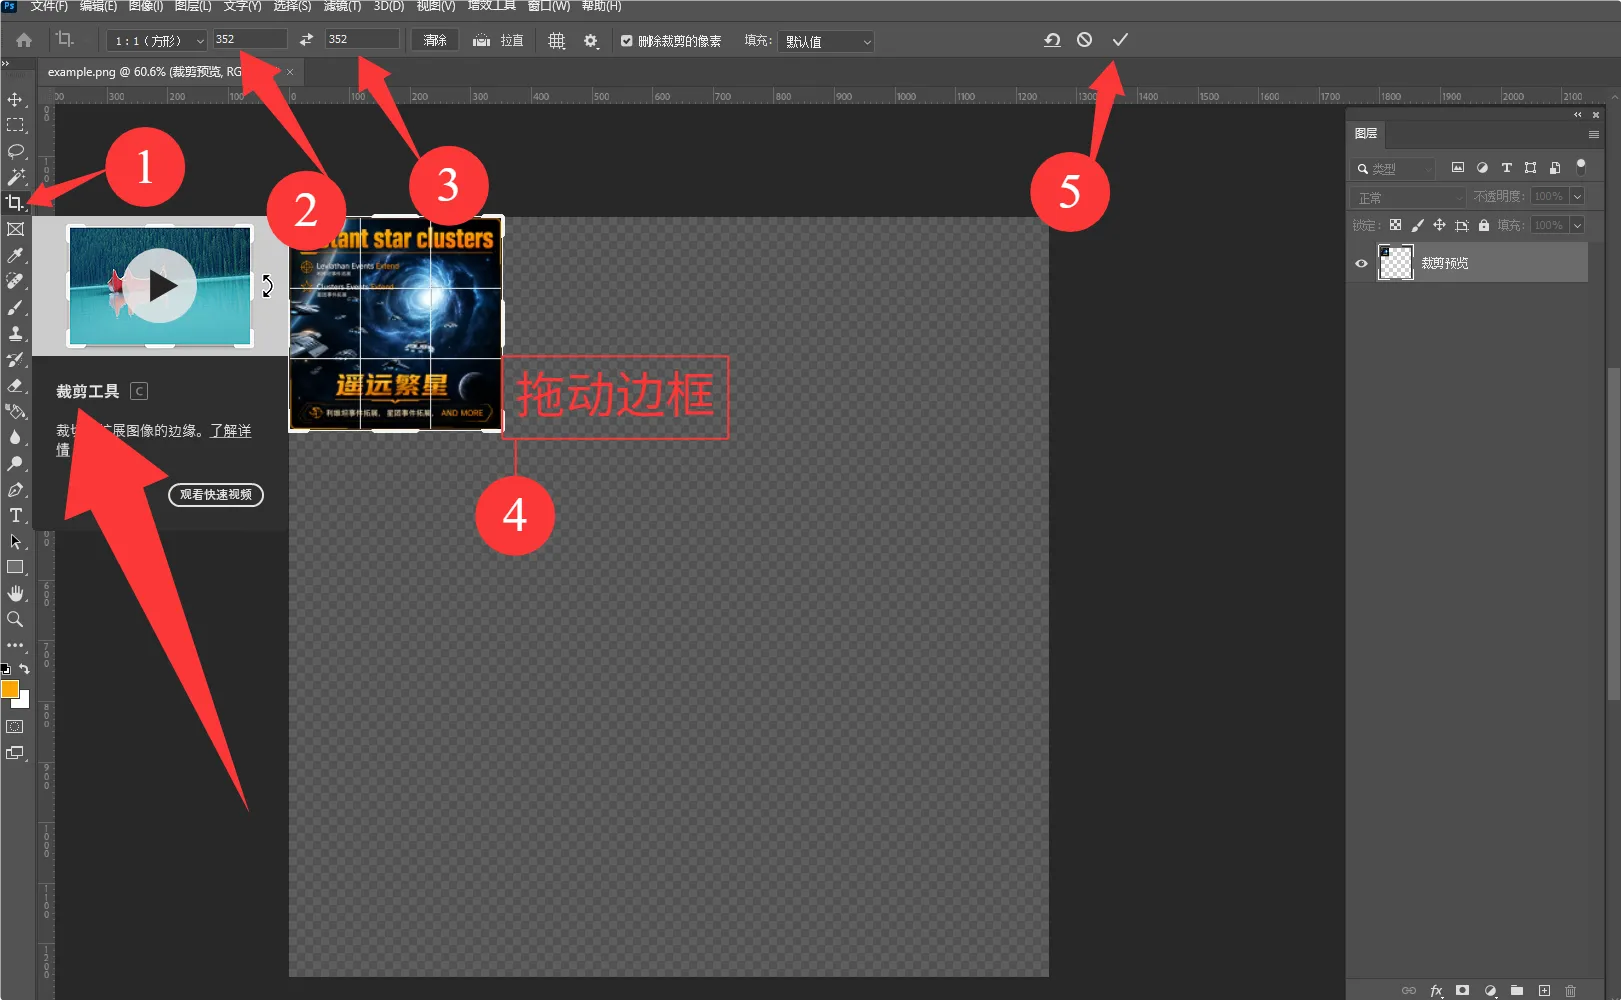The image size is (1621, 1000).
Task: Click the 清除 clear button
Action: (435, 41)
